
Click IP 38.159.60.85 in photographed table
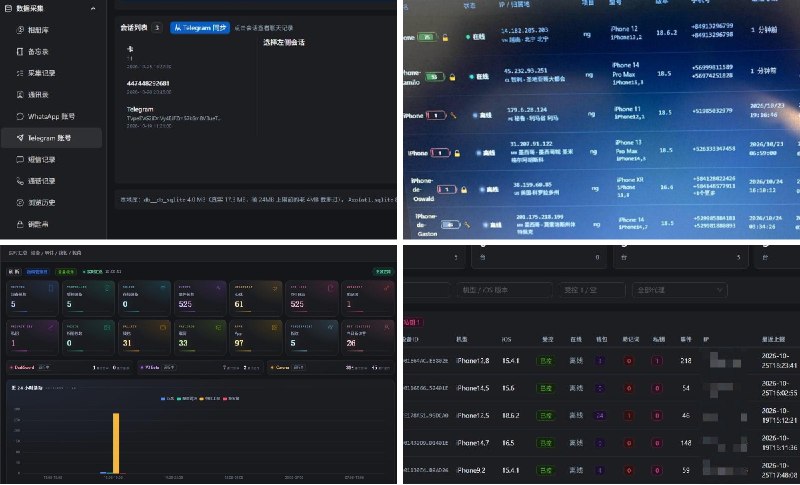531,185
